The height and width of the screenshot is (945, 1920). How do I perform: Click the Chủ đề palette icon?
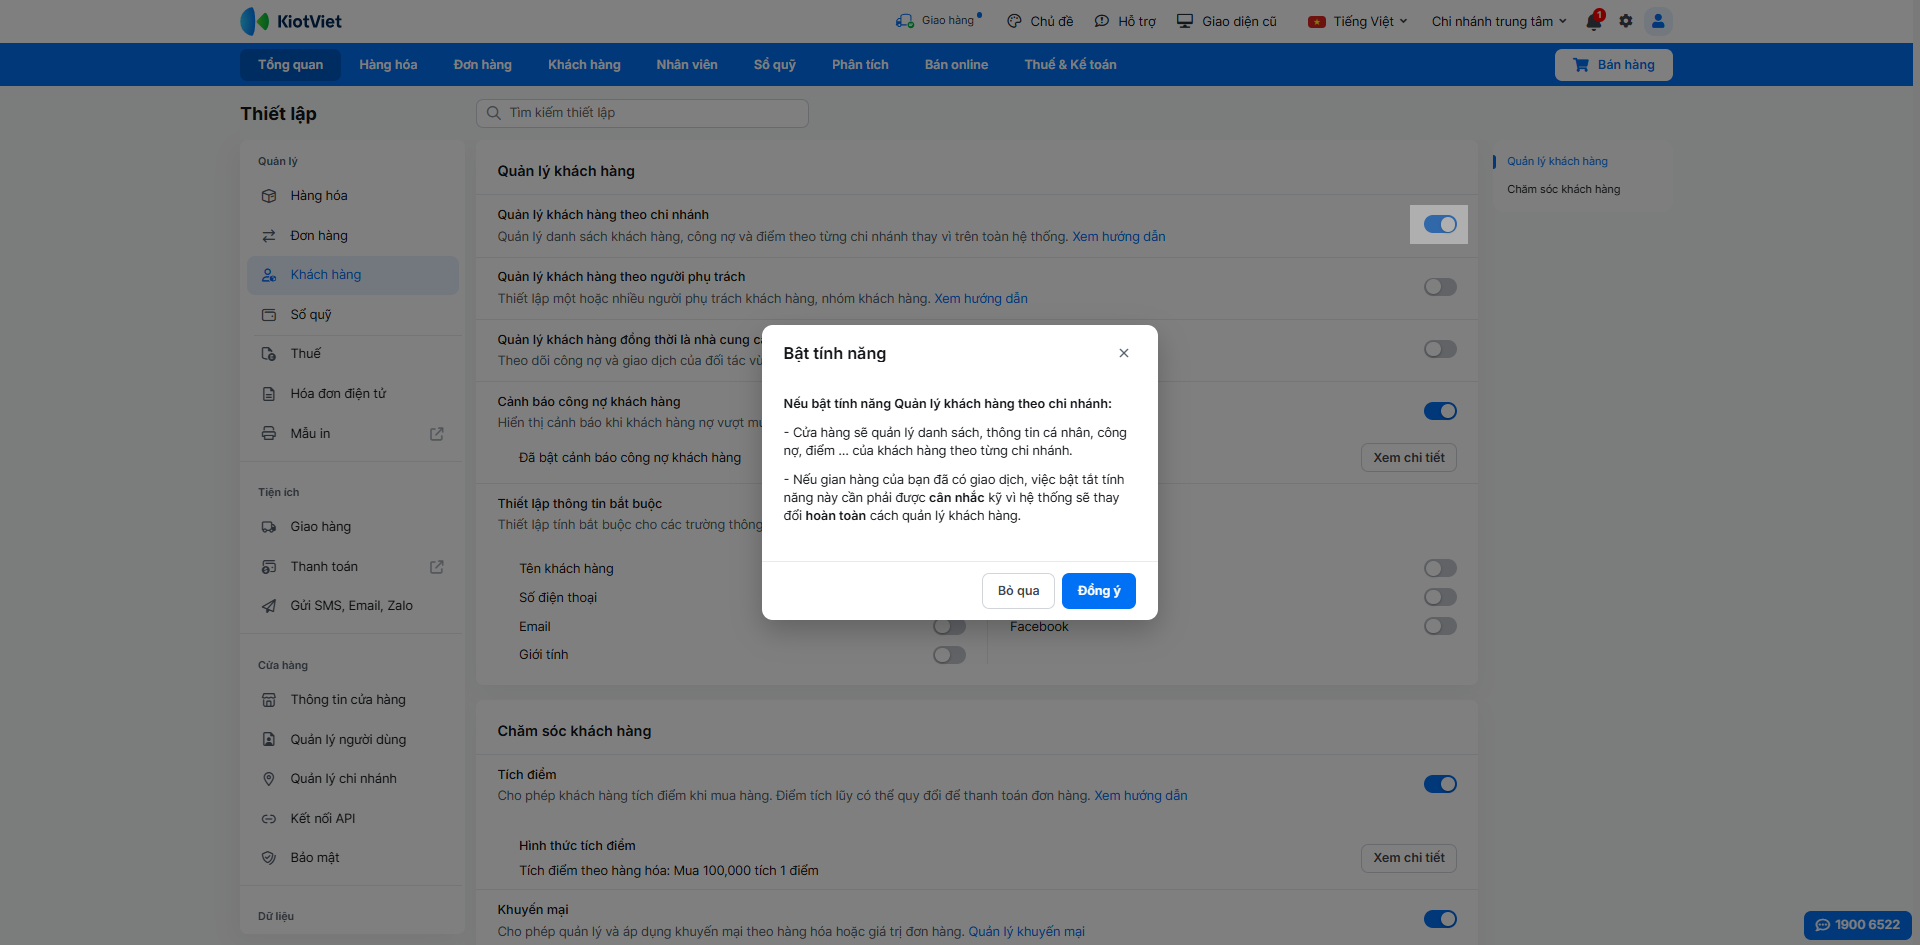click(x=1014, y=21)
